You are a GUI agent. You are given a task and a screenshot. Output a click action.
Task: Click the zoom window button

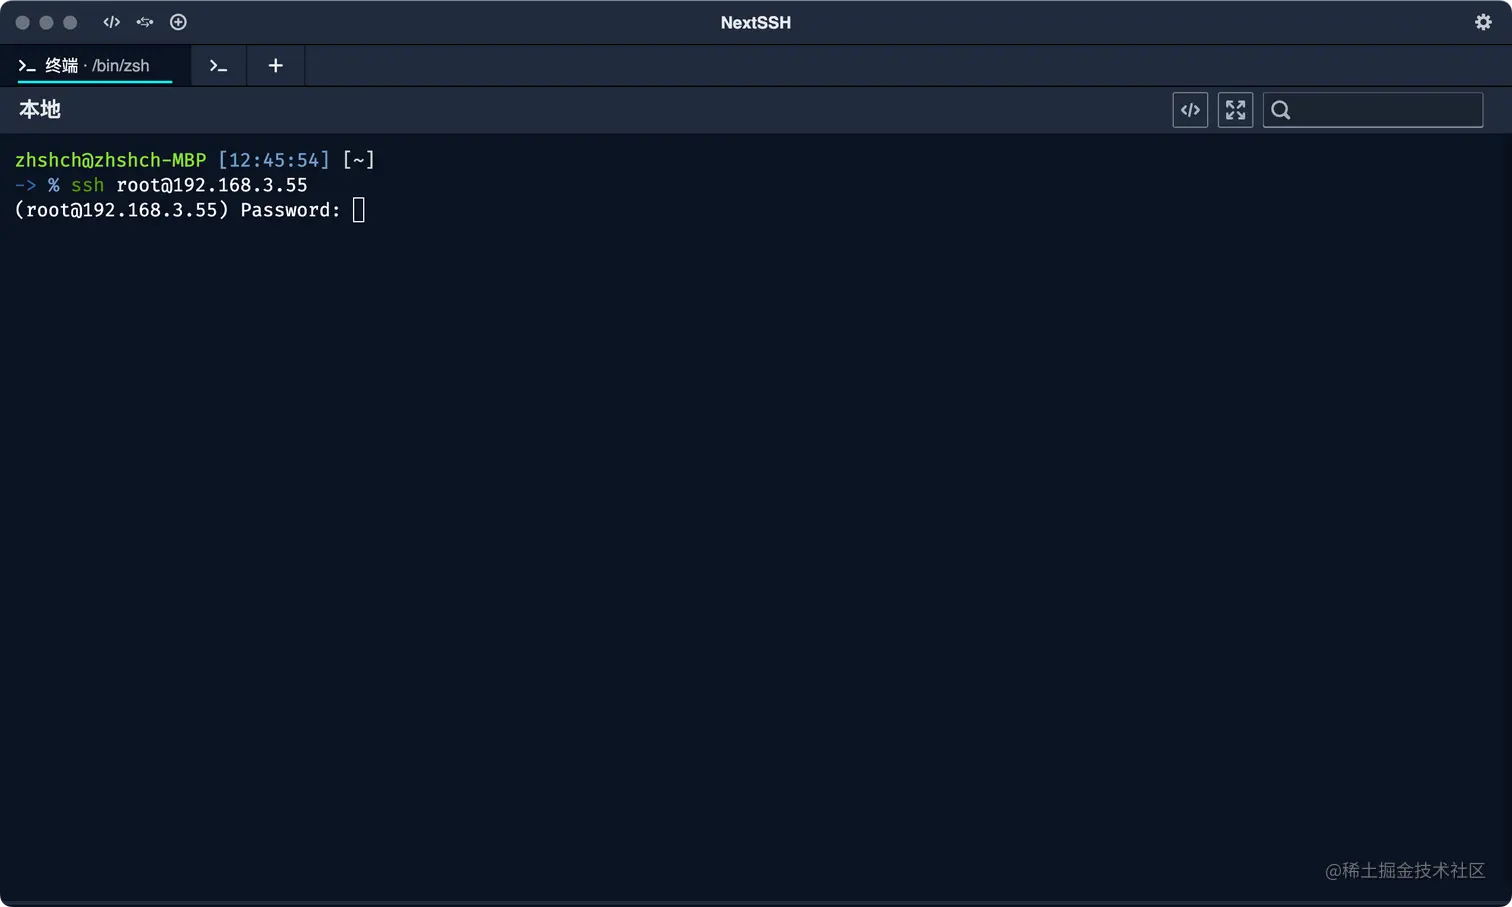pos(70,22)
